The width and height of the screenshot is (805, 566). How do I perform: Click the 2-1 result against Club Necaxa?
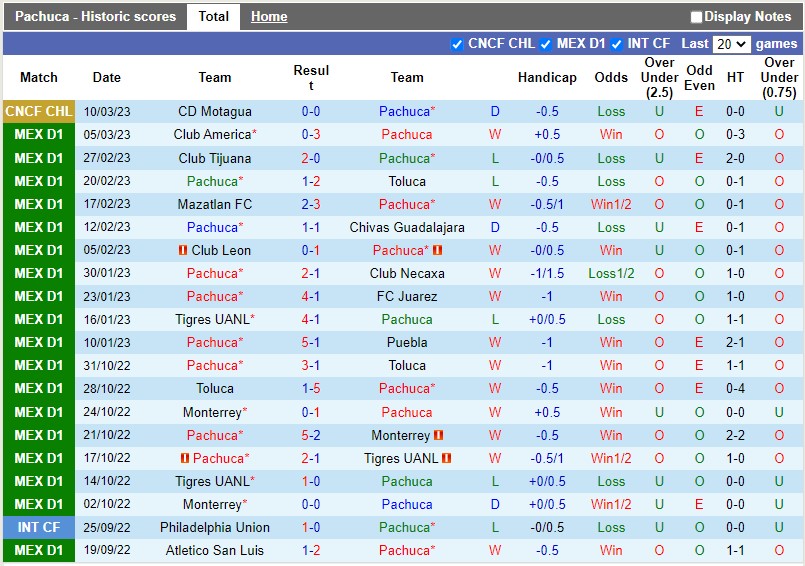[311, 273]
